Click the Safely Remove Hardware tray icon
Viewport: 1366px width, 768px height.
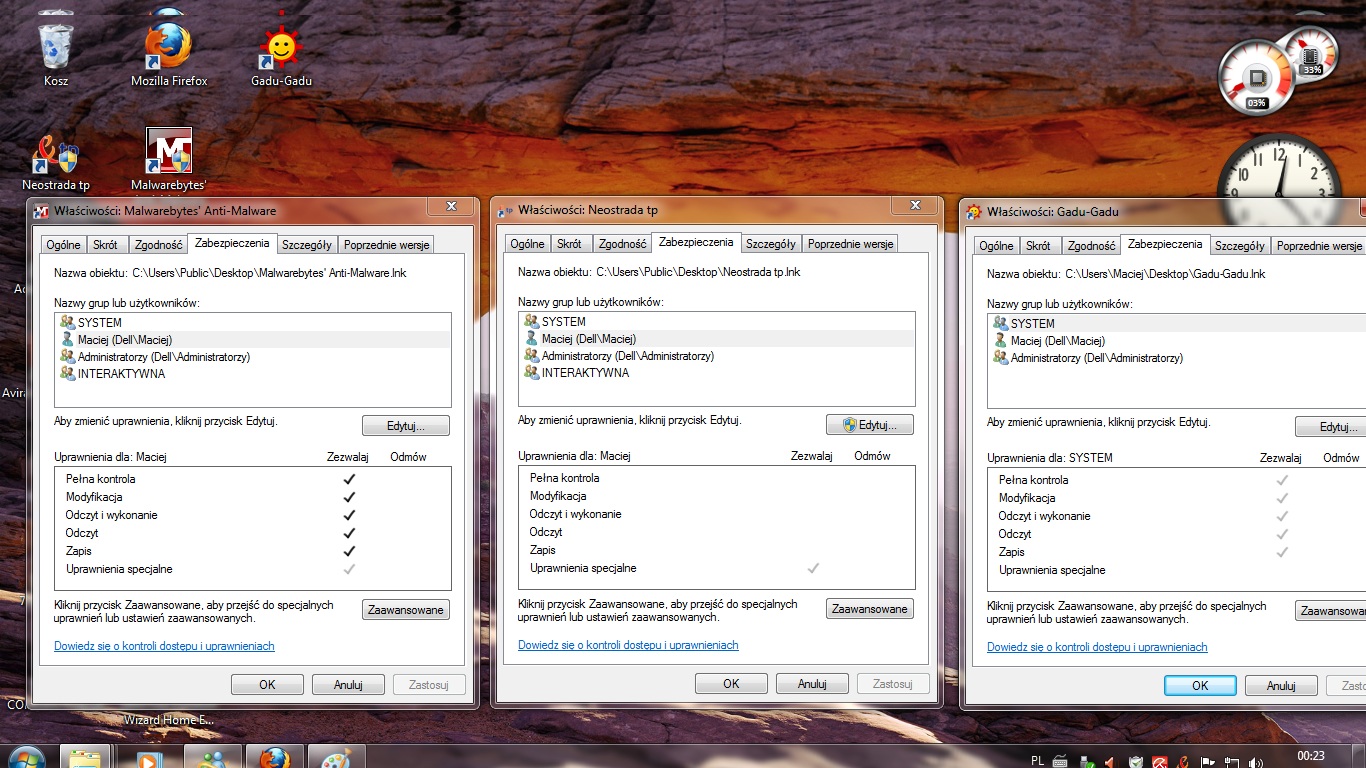[1086, 761]
